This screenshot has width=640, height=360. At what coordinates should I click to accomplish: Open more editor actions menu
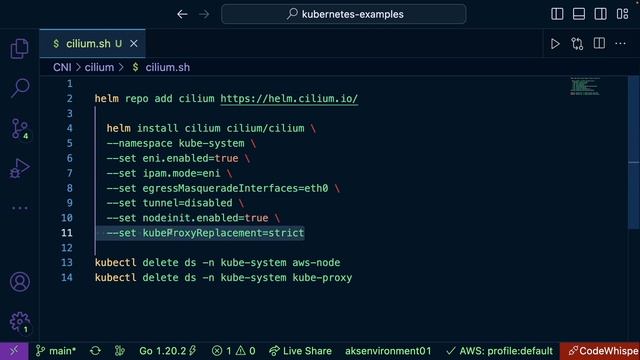[620, 43]
